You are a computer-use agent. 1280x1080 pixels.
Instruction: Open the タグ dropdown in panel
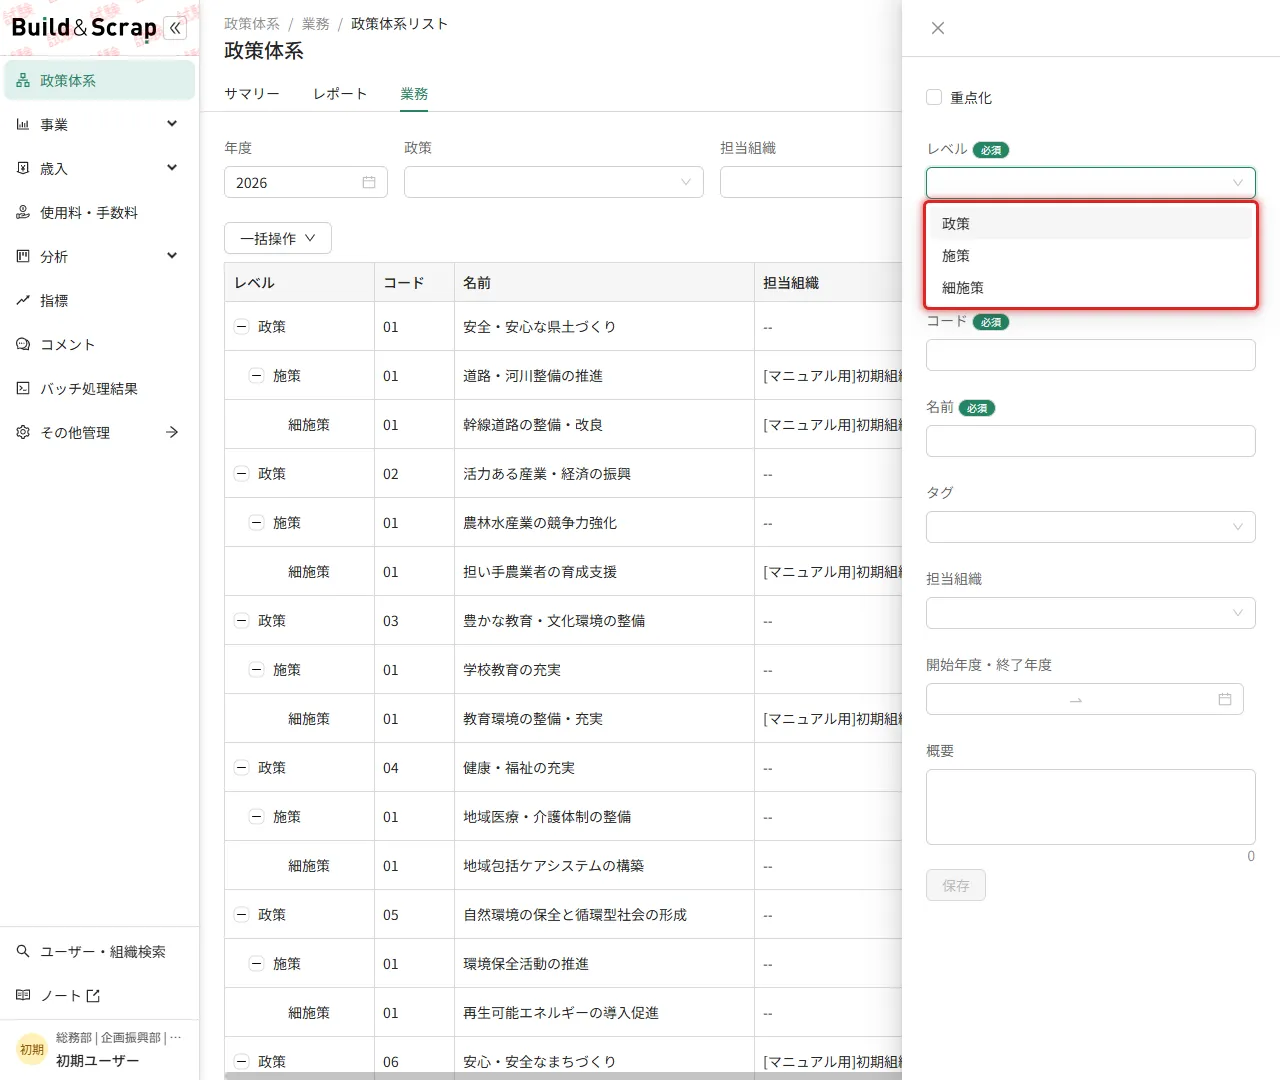(x=1091, y=527)
